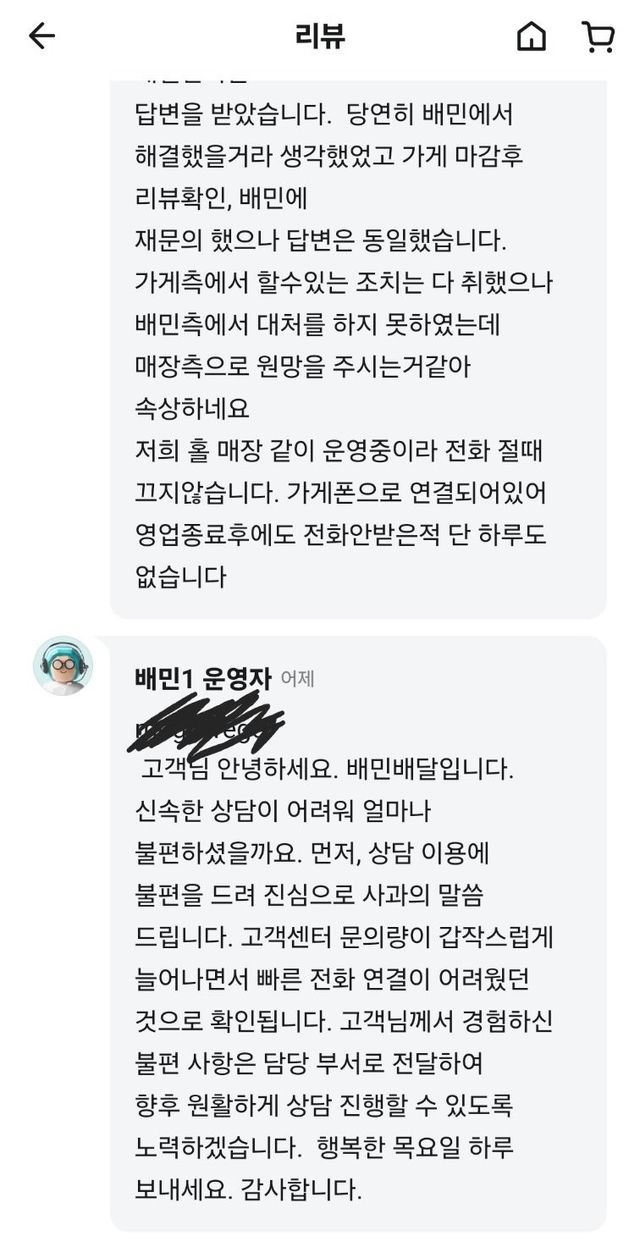Tap the 배민1 운영자 name label

coord(203,678)
